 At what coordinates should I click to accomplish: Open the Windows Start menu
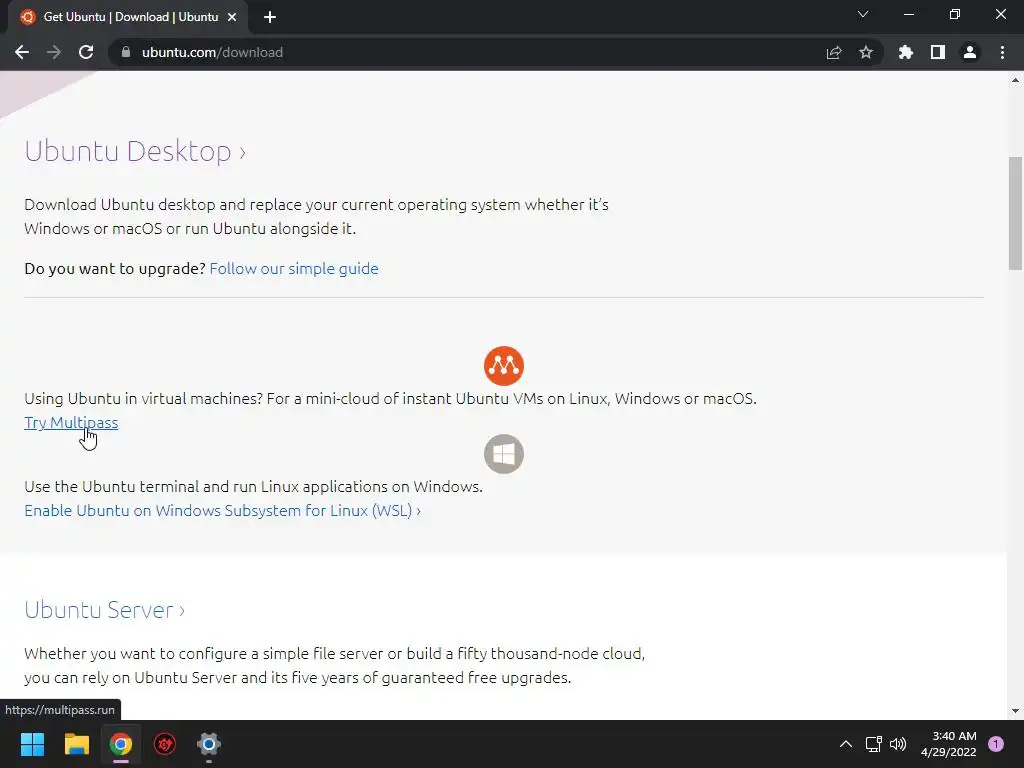coord(32,744)
